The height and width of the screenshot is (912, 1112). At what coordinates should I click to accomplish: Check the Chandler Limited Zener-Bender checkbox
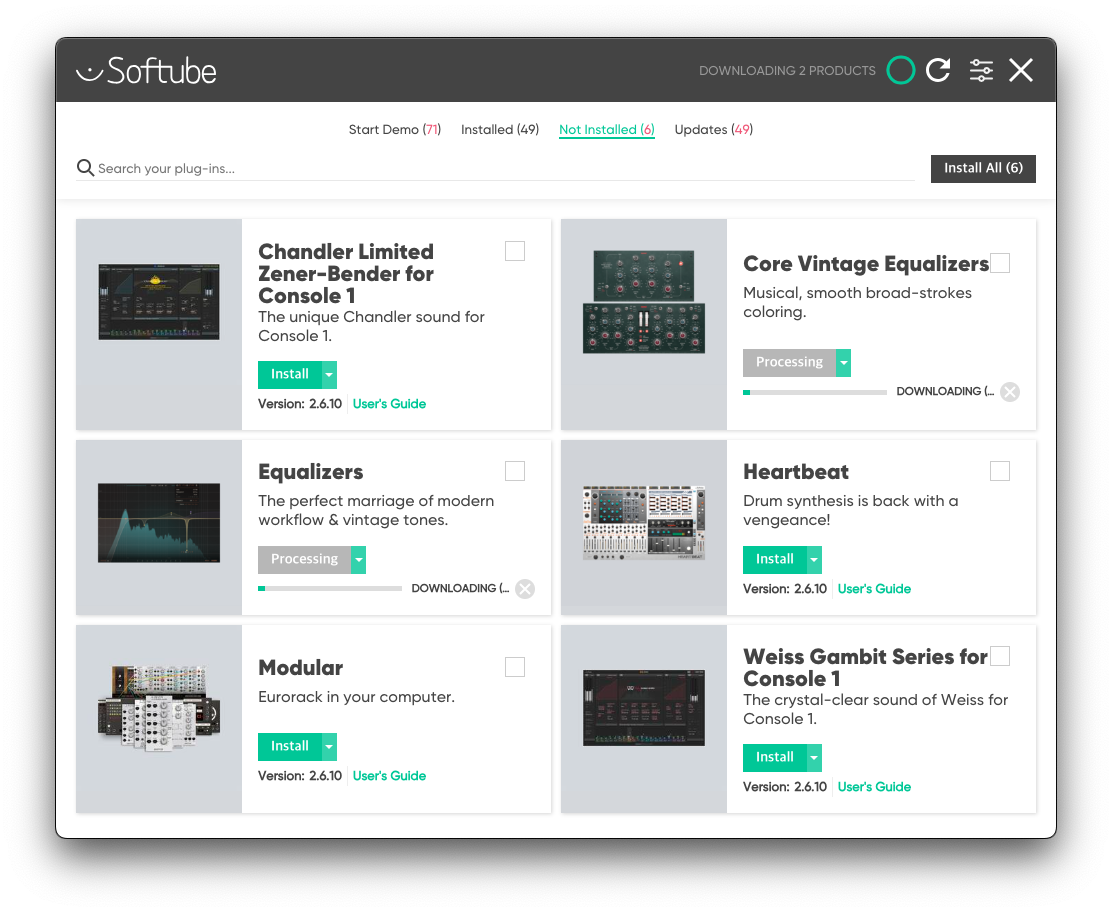[515, 251]
